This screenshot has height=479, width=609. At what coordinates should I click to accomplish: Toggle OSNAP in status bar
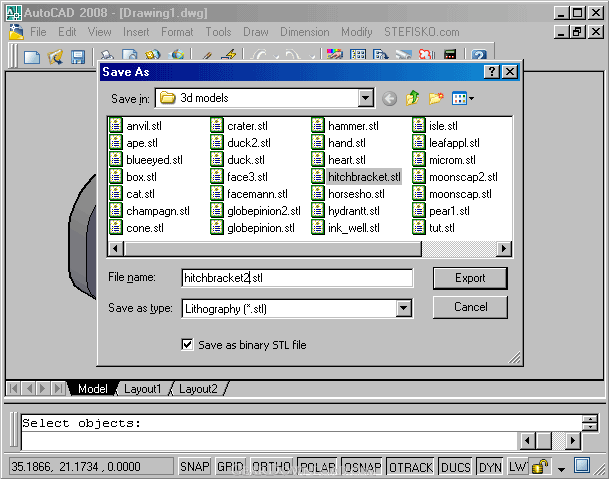tap(362, 467)
